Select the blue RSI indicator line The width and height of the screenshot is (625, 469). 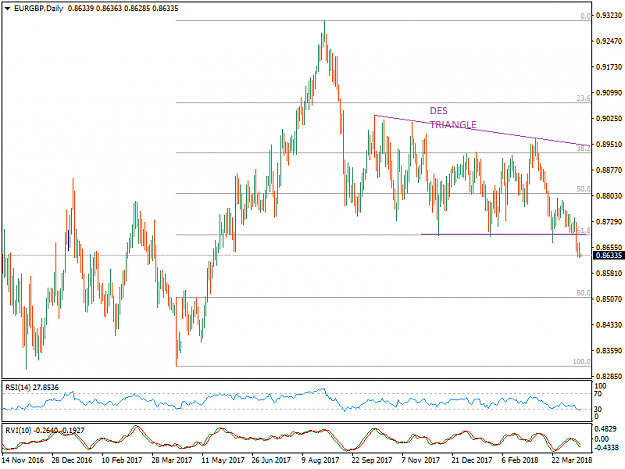coord(291,398)
